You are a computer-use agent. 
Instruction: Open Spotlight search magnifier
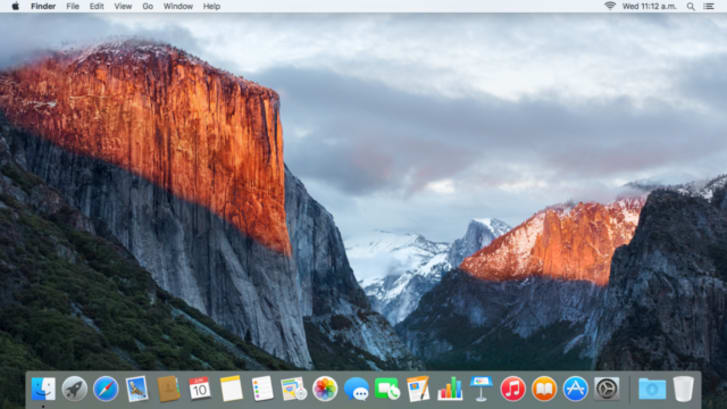click(691, 6)
